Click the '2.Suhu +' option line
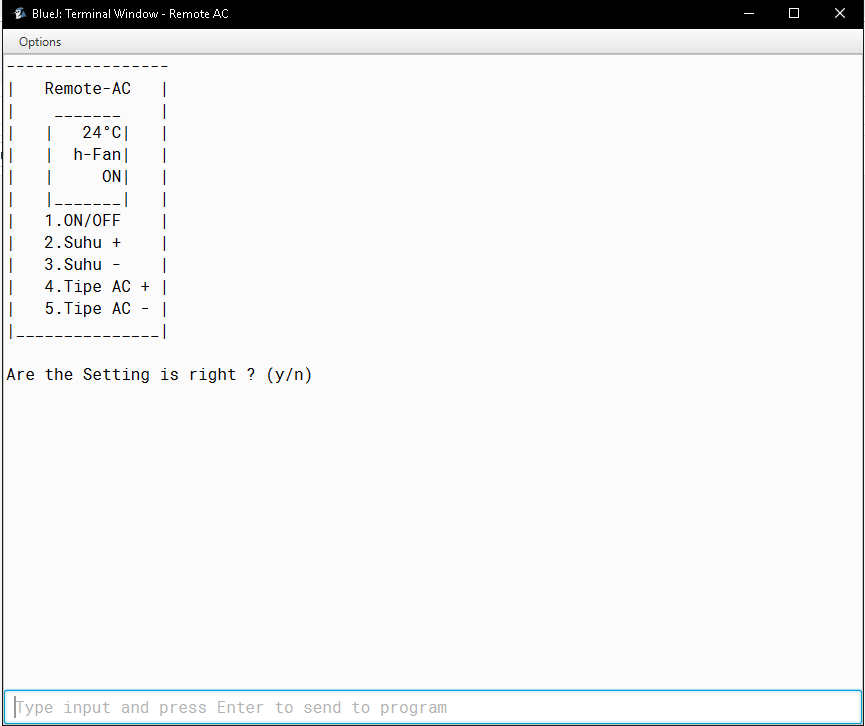The image size is (865, 726). (82, 243)
